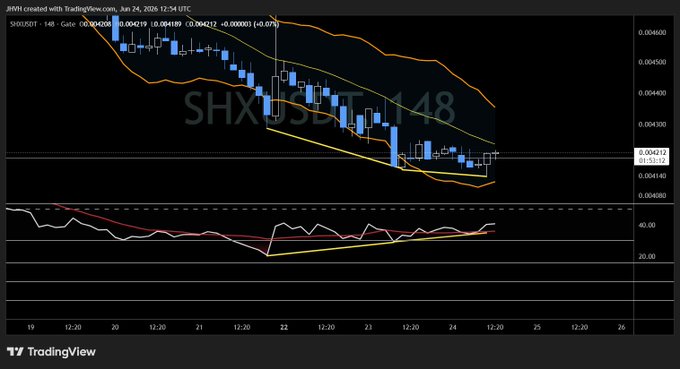Click the 40.00 indicator scale label
The height and width of the screenshot is (369, 680).
[x=647, y=225]
